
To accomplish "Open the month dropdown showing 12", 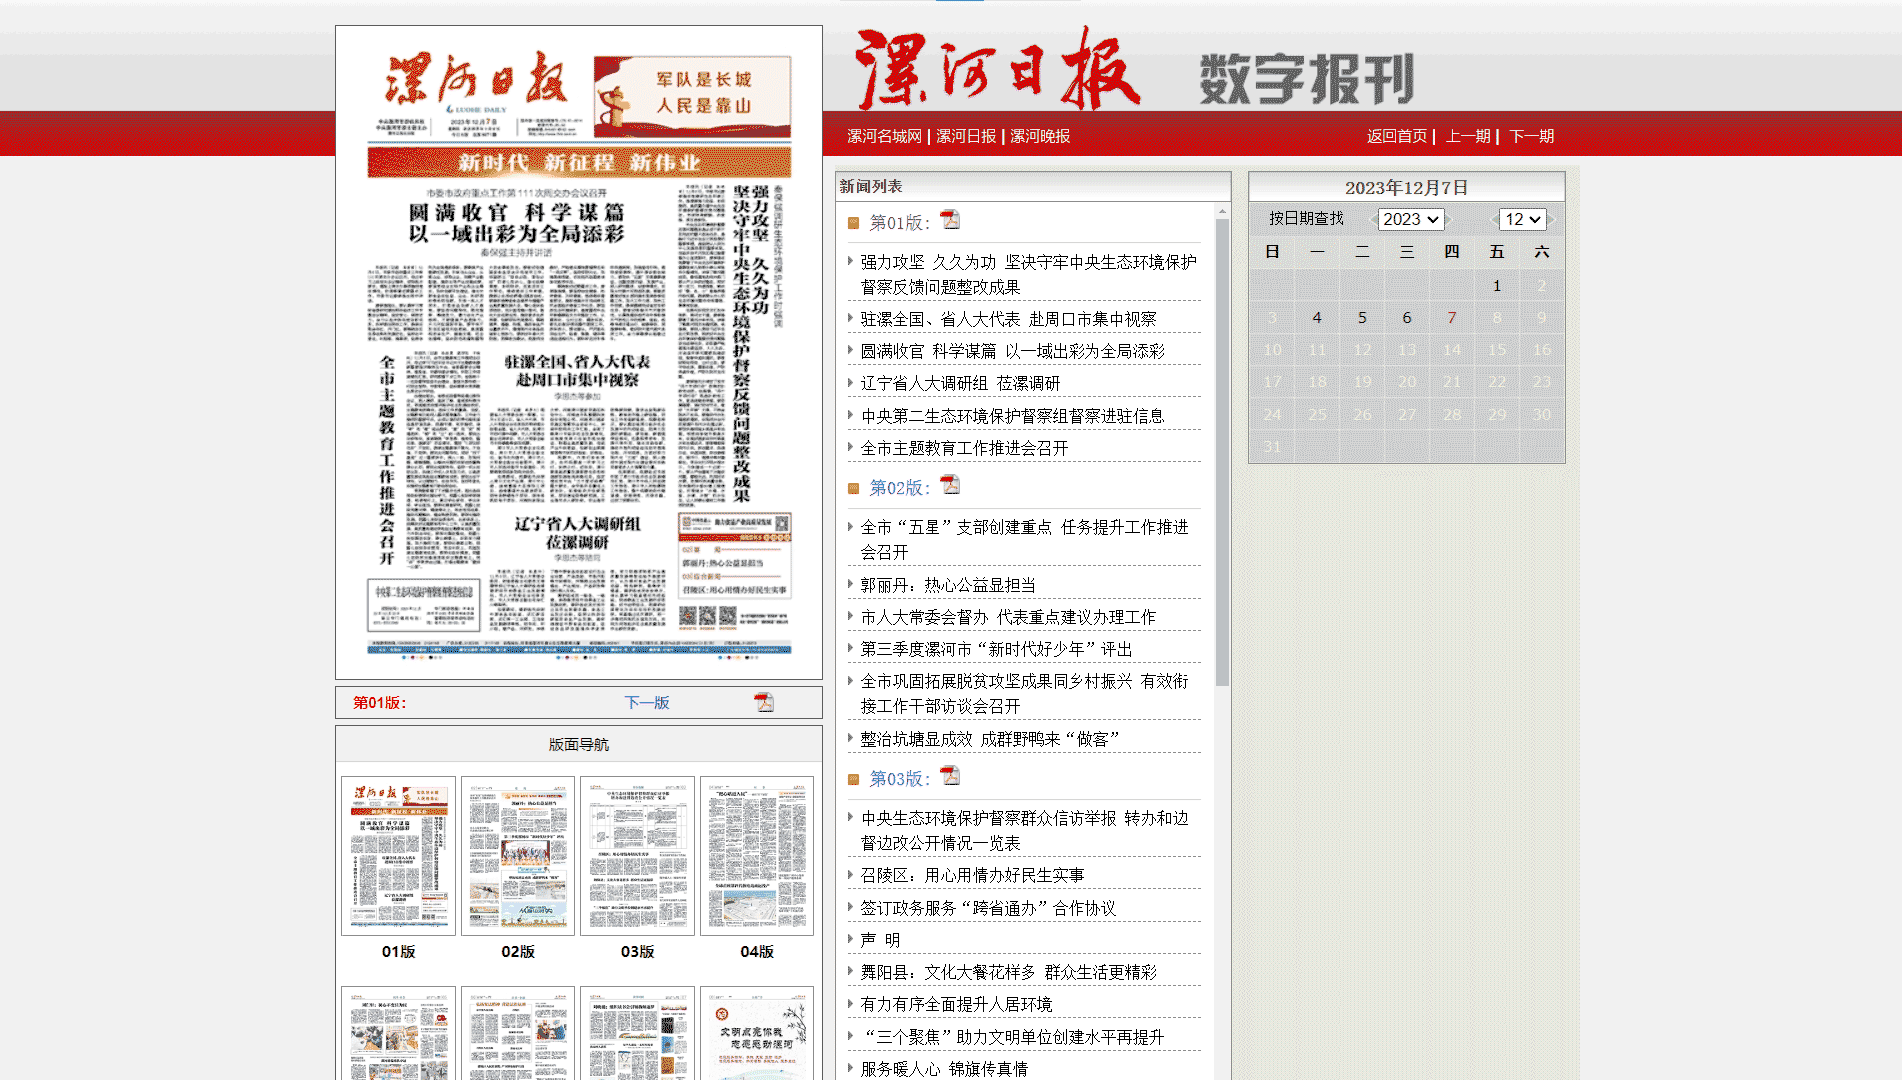I will pos(1523,219).
